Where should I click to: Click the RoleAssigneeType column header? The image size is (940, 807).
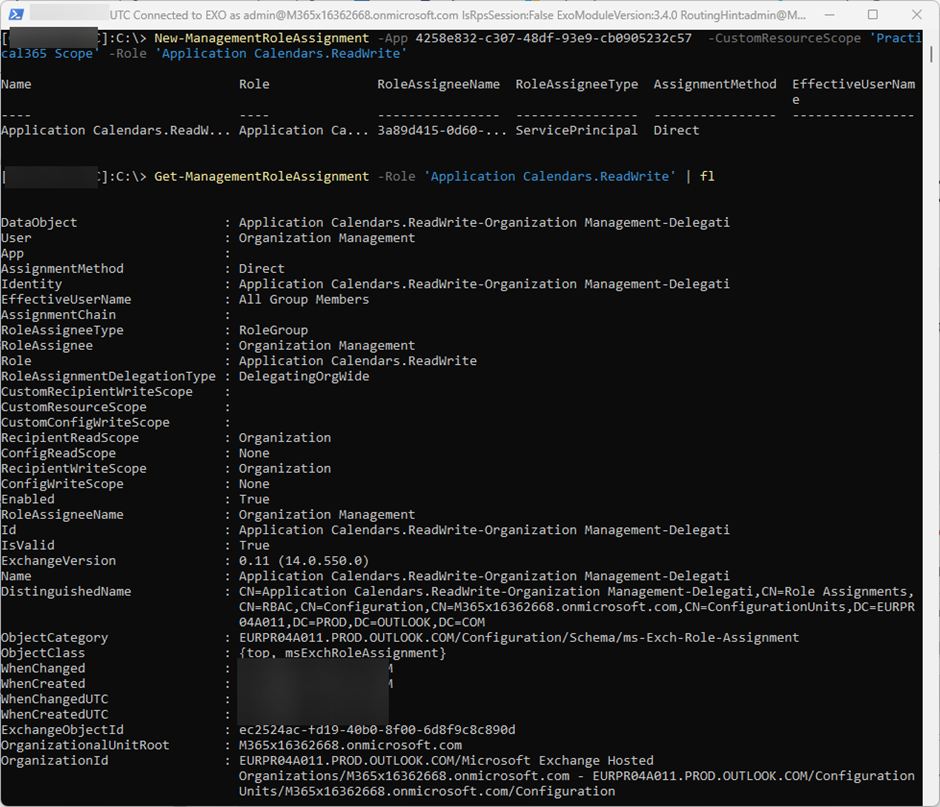[577, 85]
